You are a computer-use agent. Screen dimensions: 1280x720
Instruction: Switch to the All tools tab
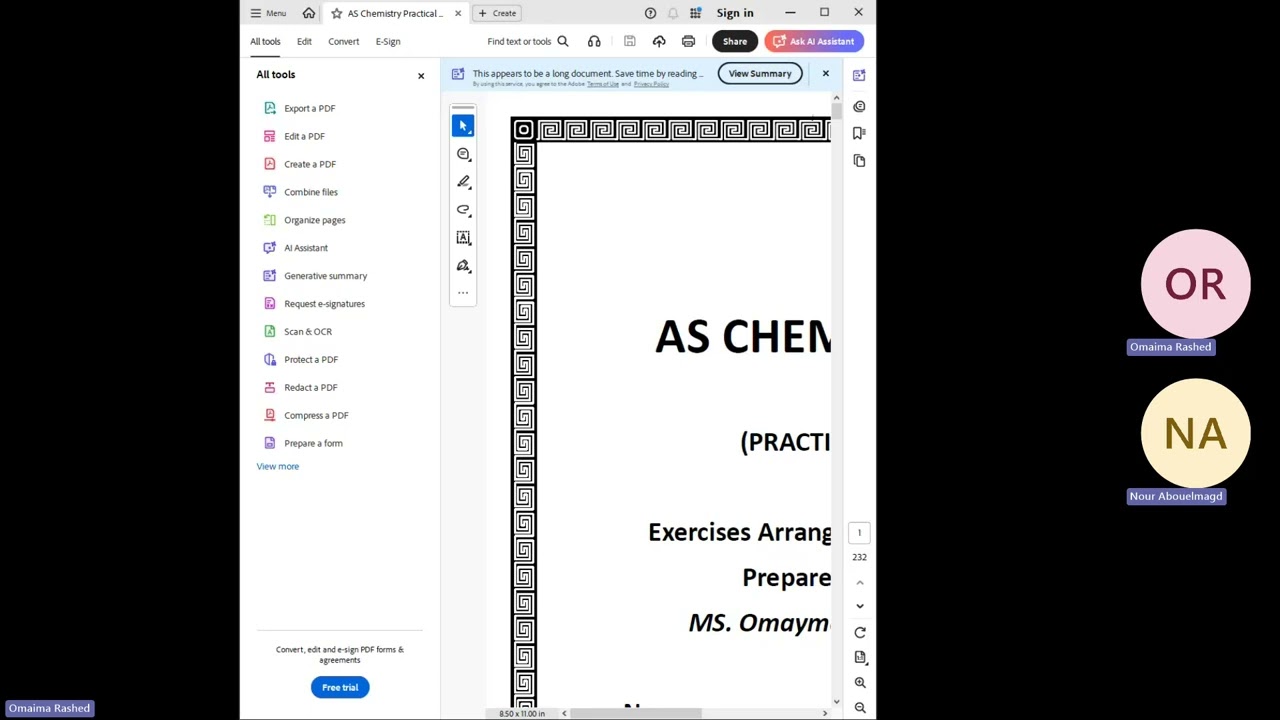(265, 41)
